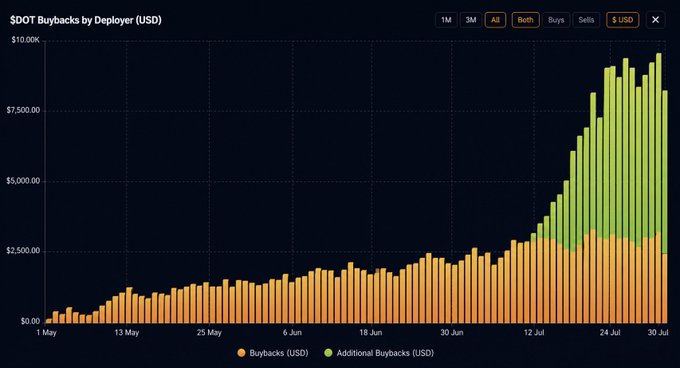The height and width of the screenshot is (368, 680).
Task: Click the $7,500.00 y-axis label
Action: 23,110
